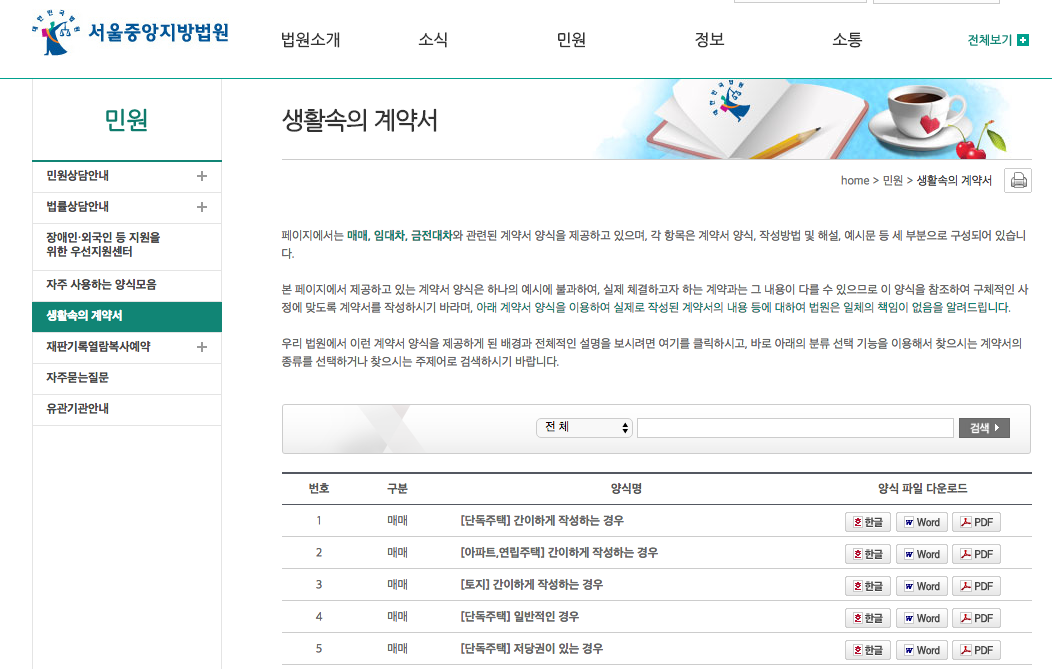
Task: Click the 서울중앙지방법원 logo
Action: click(x=130, y=33)
